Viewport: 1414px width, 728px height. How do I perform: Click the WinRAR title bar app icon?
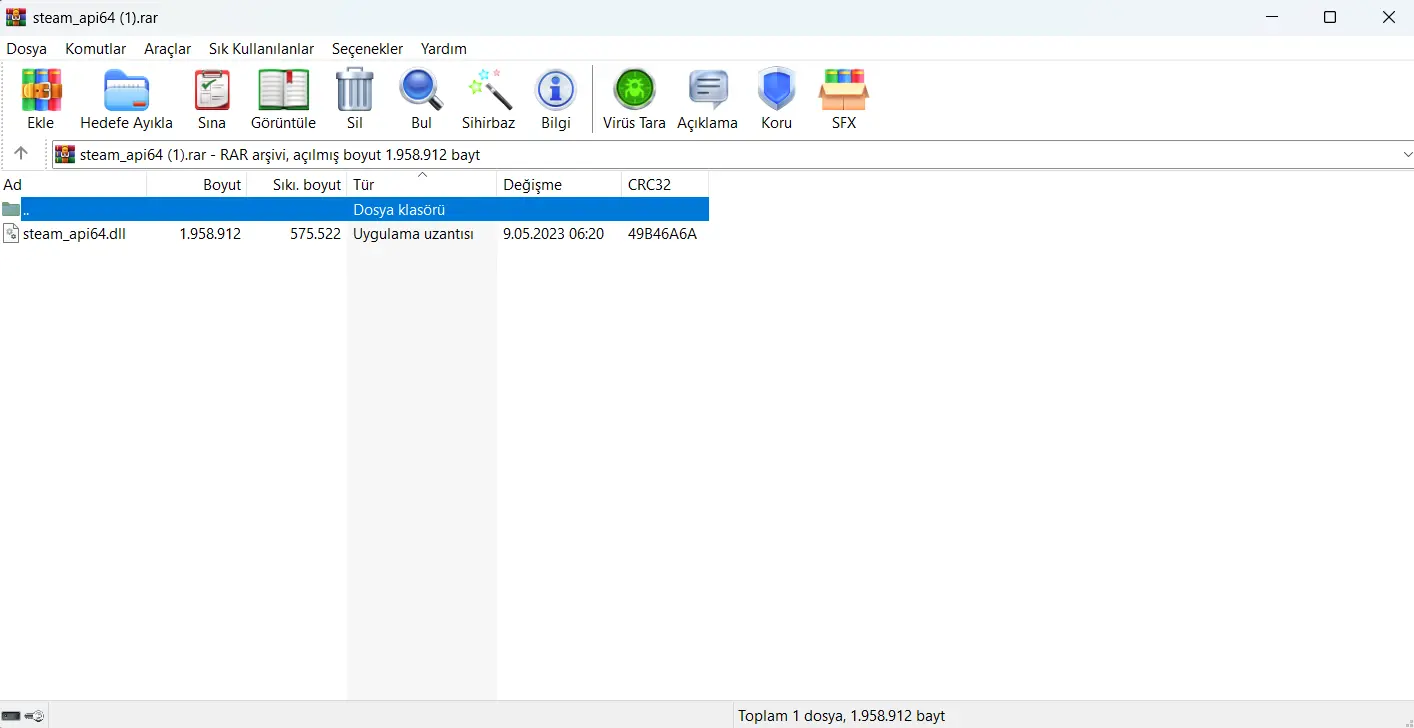pos(16,17)
